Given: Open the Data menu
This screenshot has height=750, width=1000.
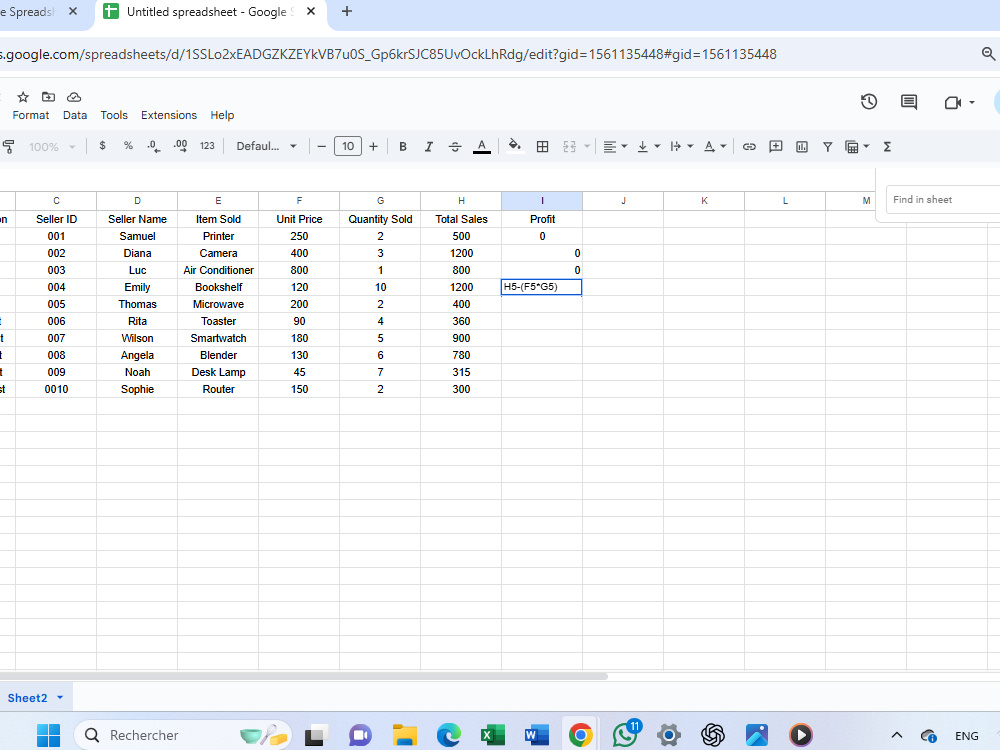Looking at the screenshot, I should point(75,115).
